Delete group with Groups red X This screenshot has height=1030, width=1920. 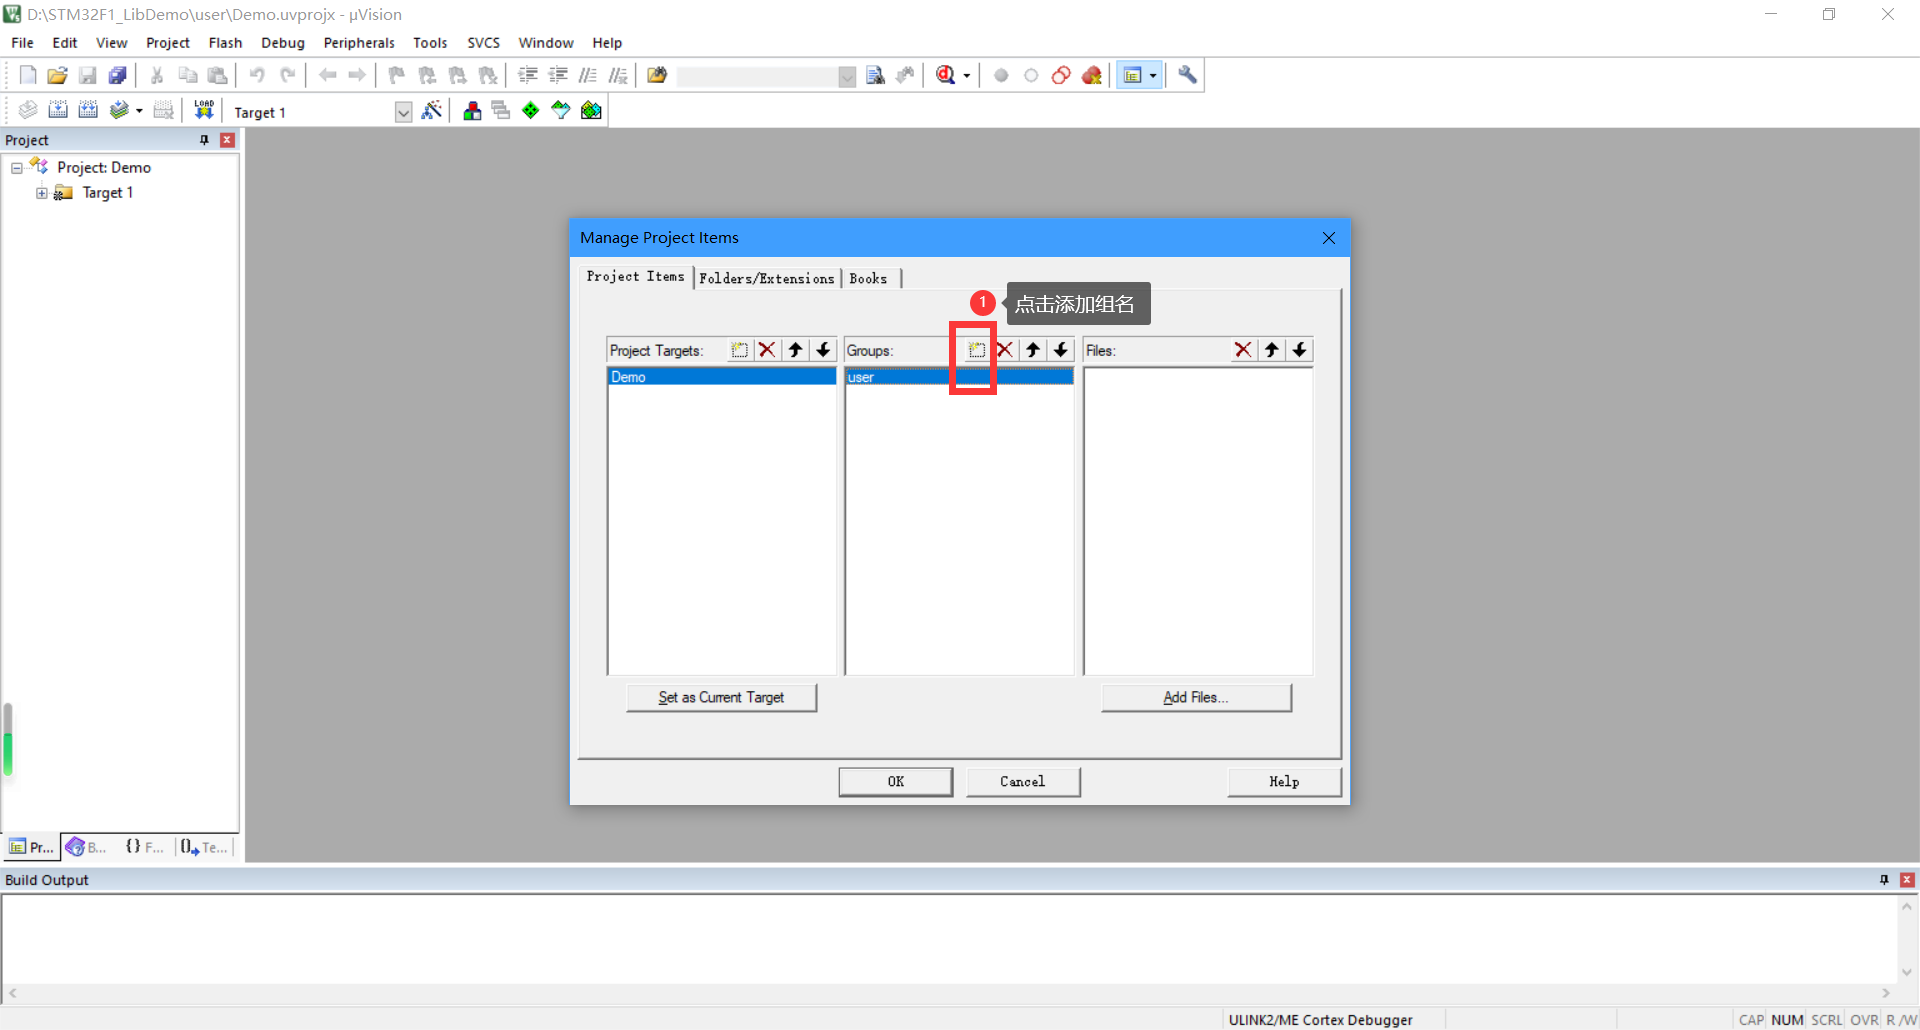point(1005,350)
